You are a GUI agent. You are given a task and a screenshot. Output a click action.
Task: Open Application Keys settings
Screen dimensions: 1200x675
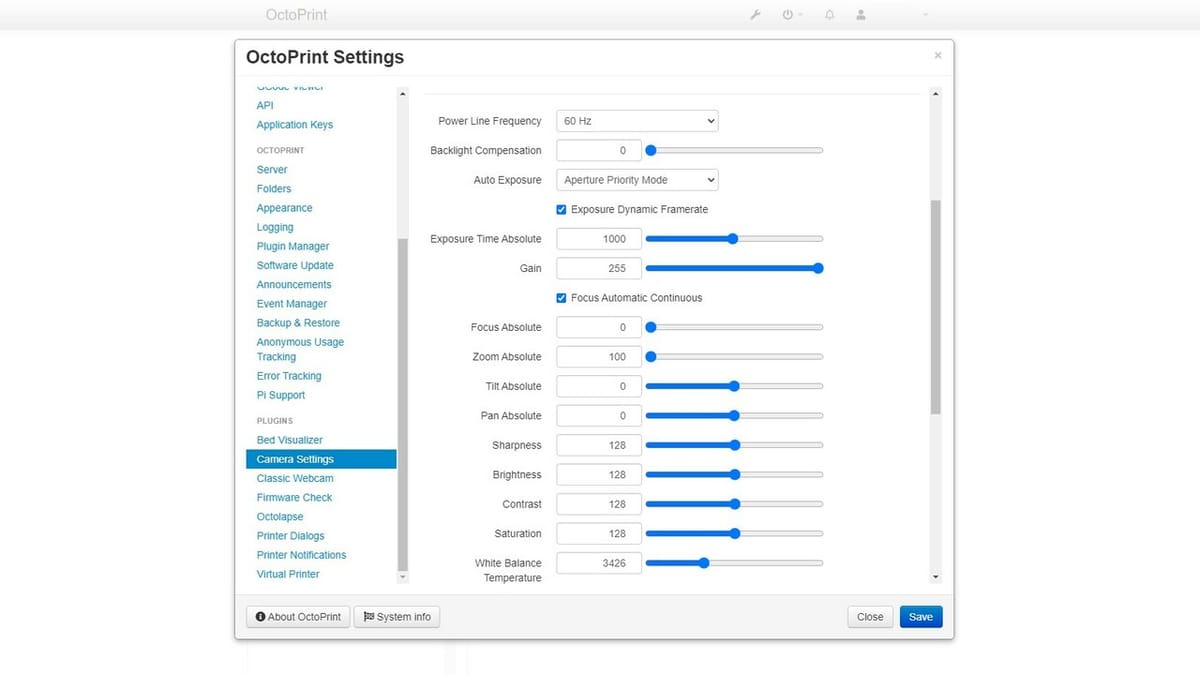[x=295, y=125]
